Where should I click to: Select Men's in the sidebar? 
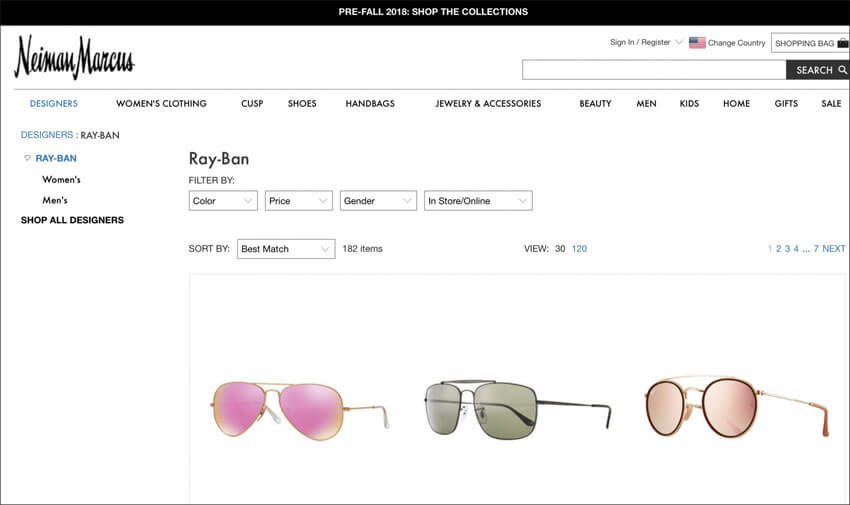point(55,200)
